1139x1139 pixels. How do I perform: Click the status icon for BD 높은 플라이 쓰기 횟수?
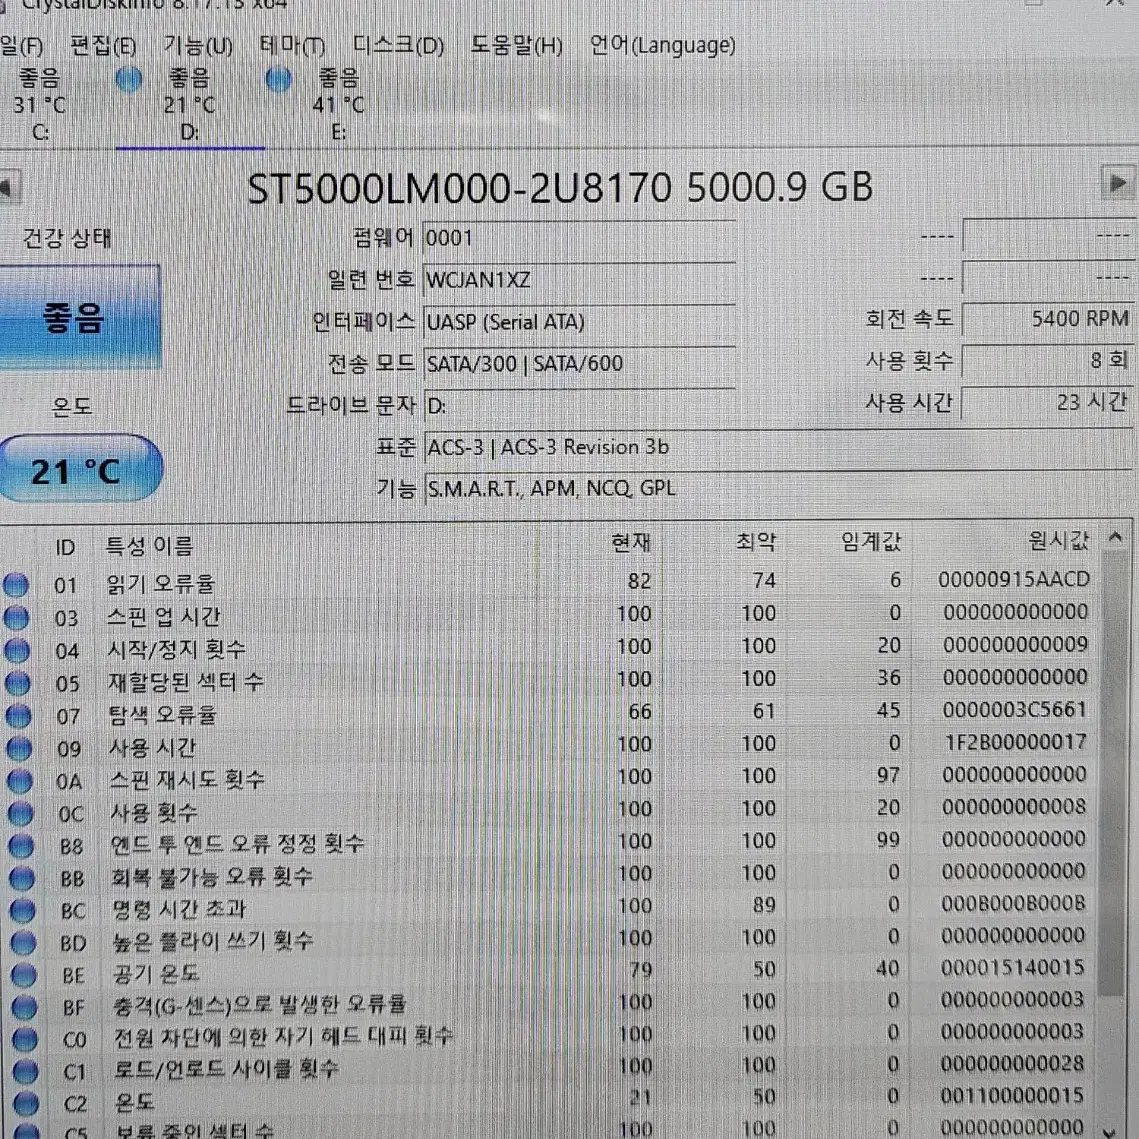(23, 943)
